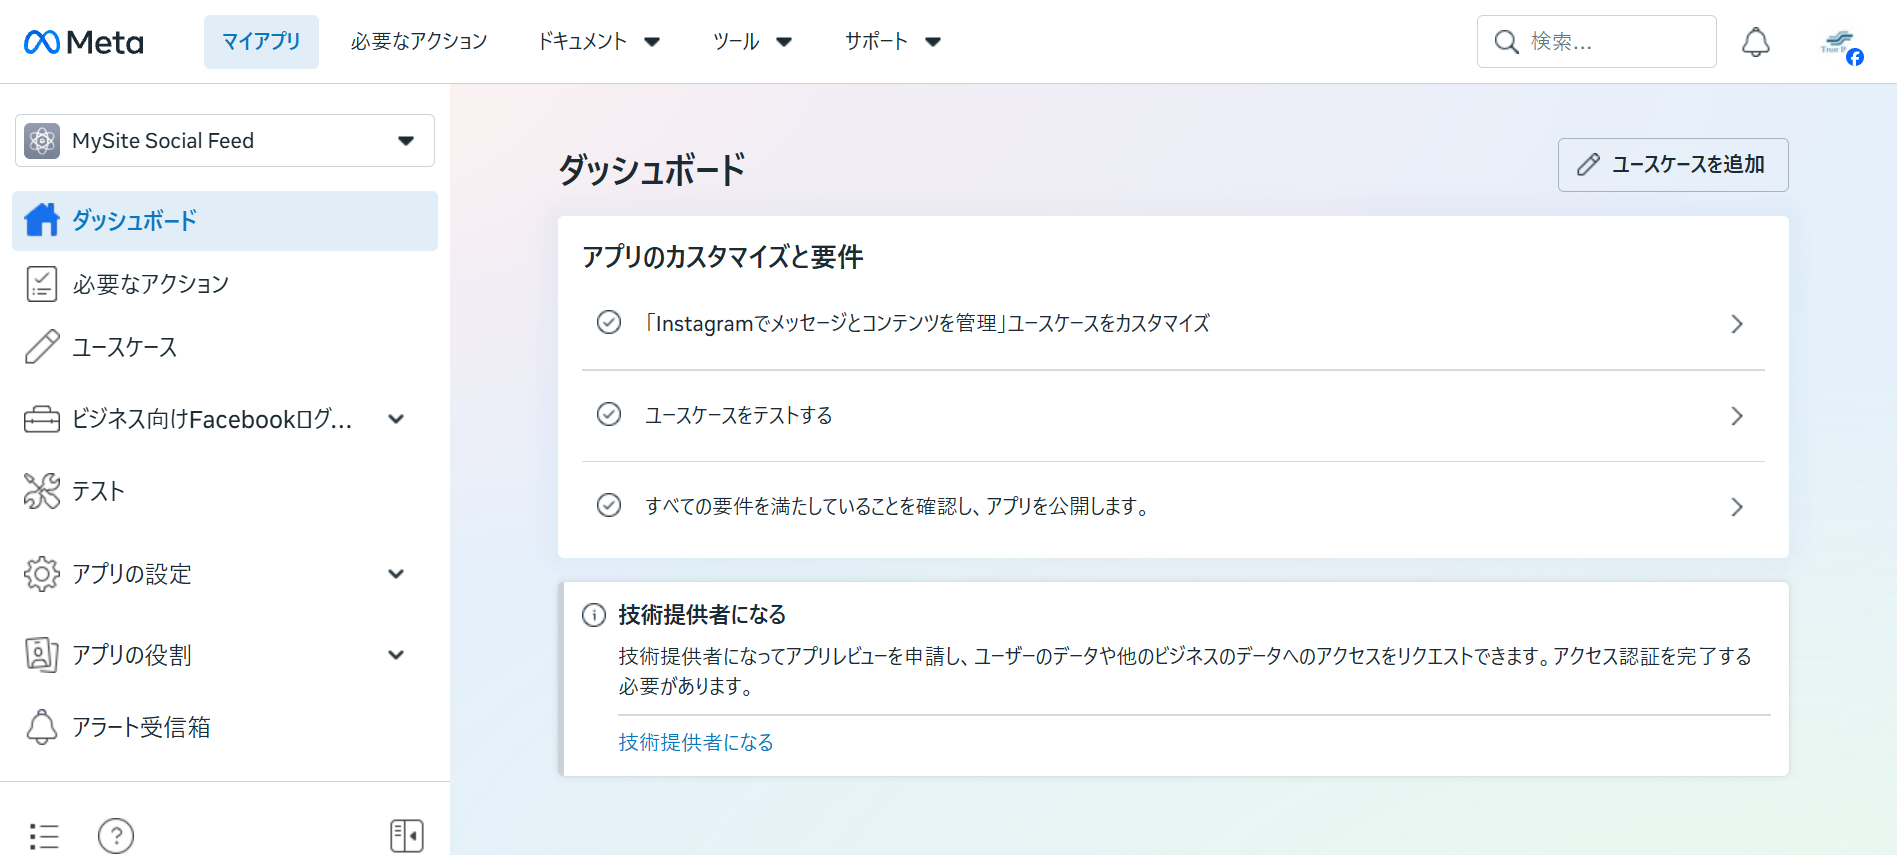Click check circle for アプリを公開 row
This screenshot has width=1897, height=855.
pyautogui.click(x=609, y=505)
